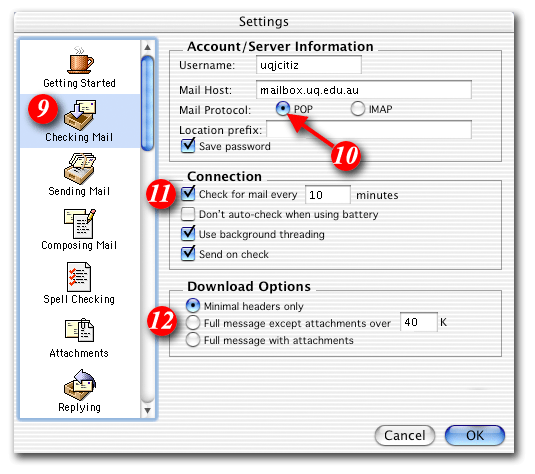Confirm settings with the OK button

475,435
